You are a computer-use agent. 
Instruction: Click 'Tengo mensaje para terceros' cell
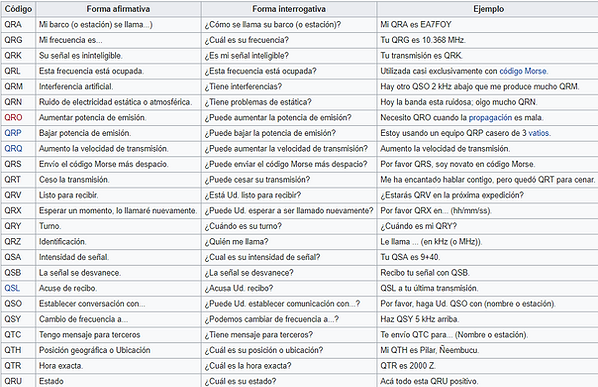coord(118,335)
